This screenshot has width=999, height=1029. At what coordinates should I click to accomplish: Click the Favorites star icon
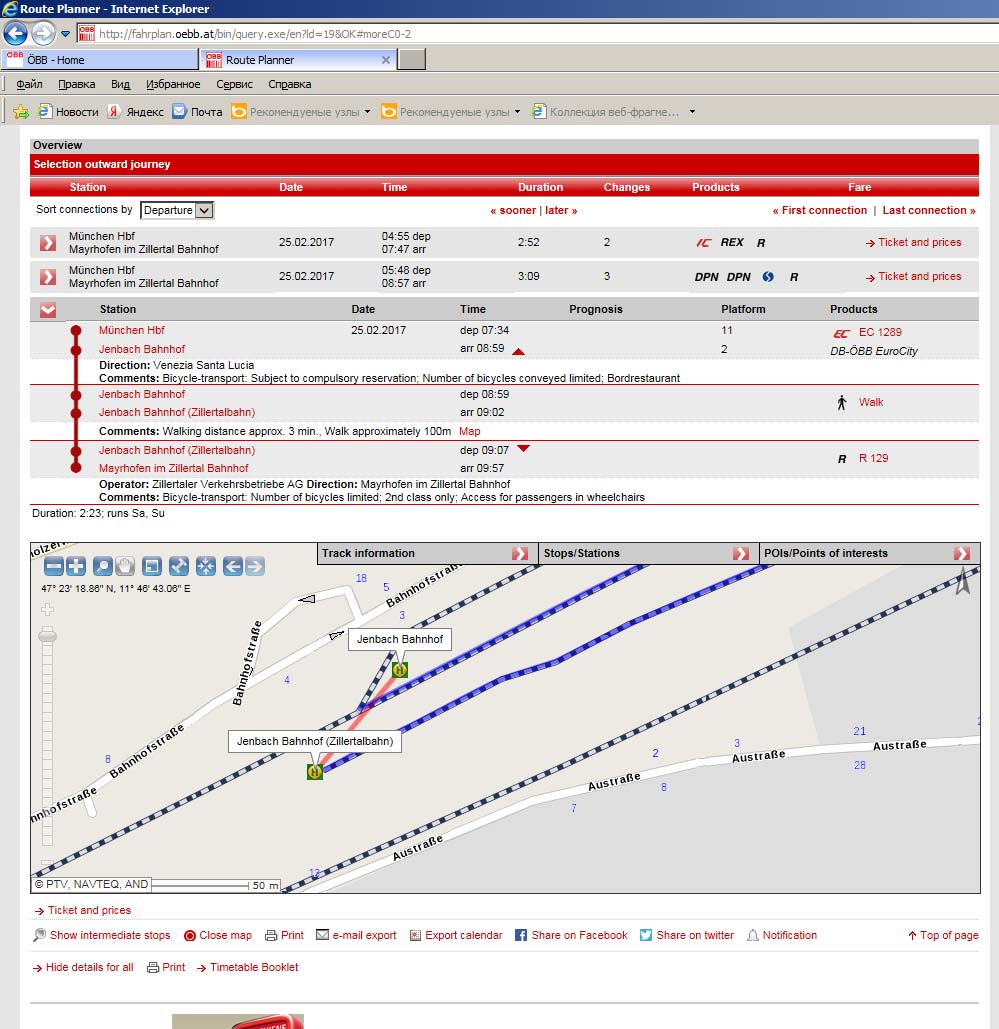20,112
